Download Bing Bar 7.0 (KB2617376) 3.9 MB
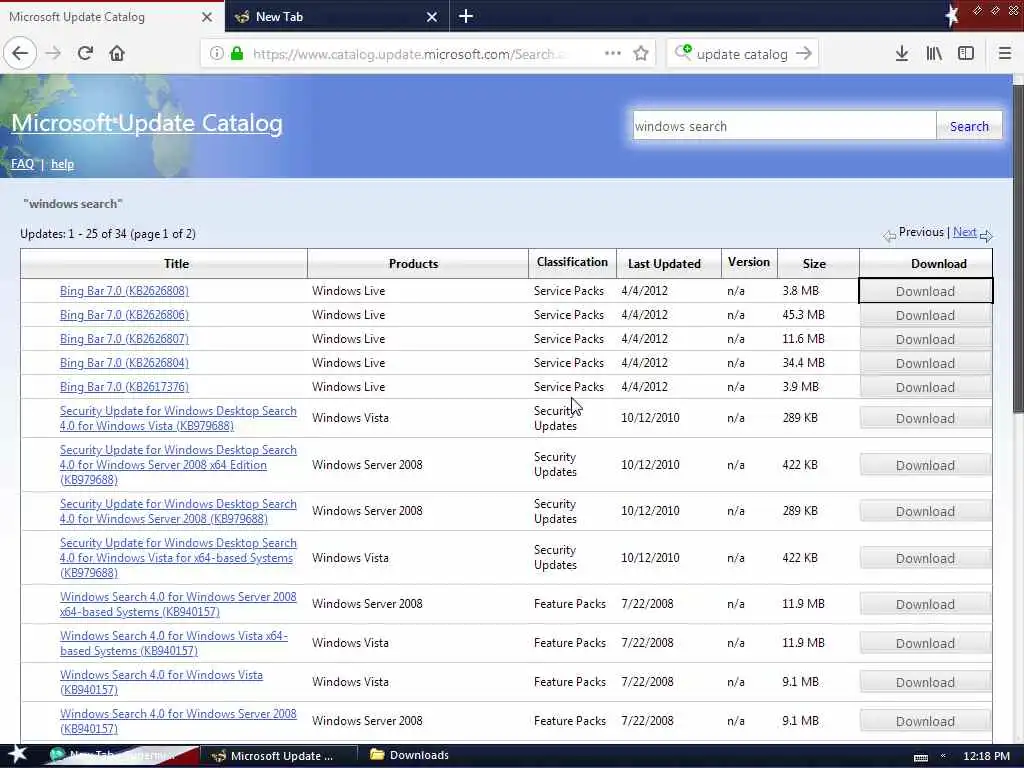 tap(925, 388)
